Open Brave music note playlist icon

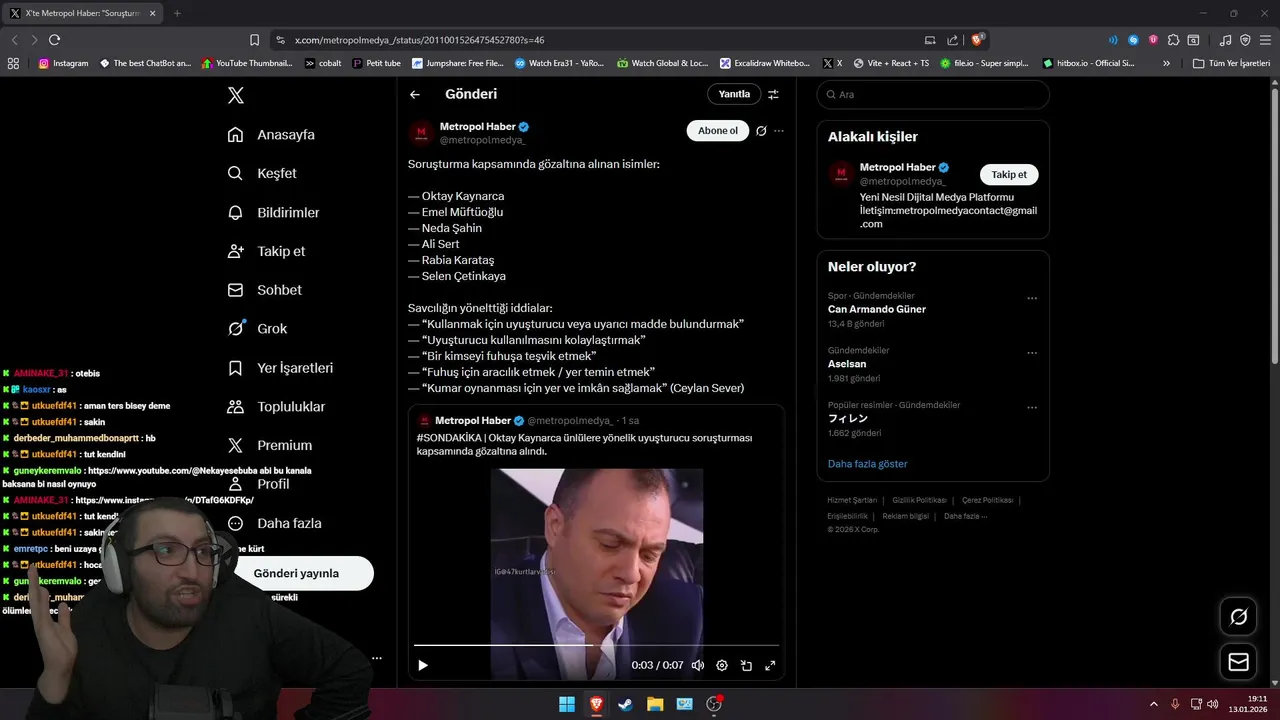click(x=1226, y=40)
